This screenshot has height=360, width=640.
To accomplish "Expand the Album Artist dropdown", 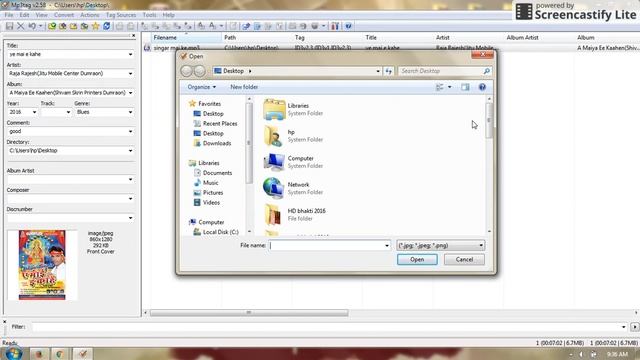I will [x=130, y=180].
